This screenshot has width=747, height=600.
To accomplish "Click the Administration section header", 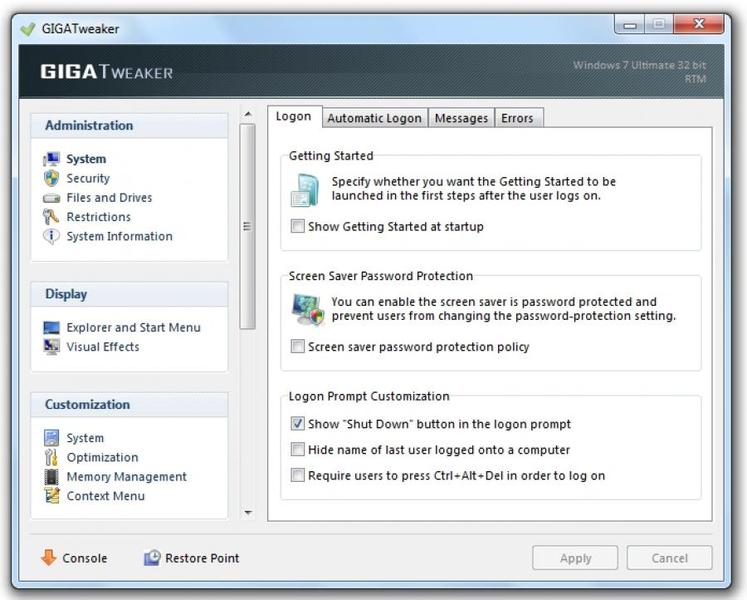I will (129, 126).
